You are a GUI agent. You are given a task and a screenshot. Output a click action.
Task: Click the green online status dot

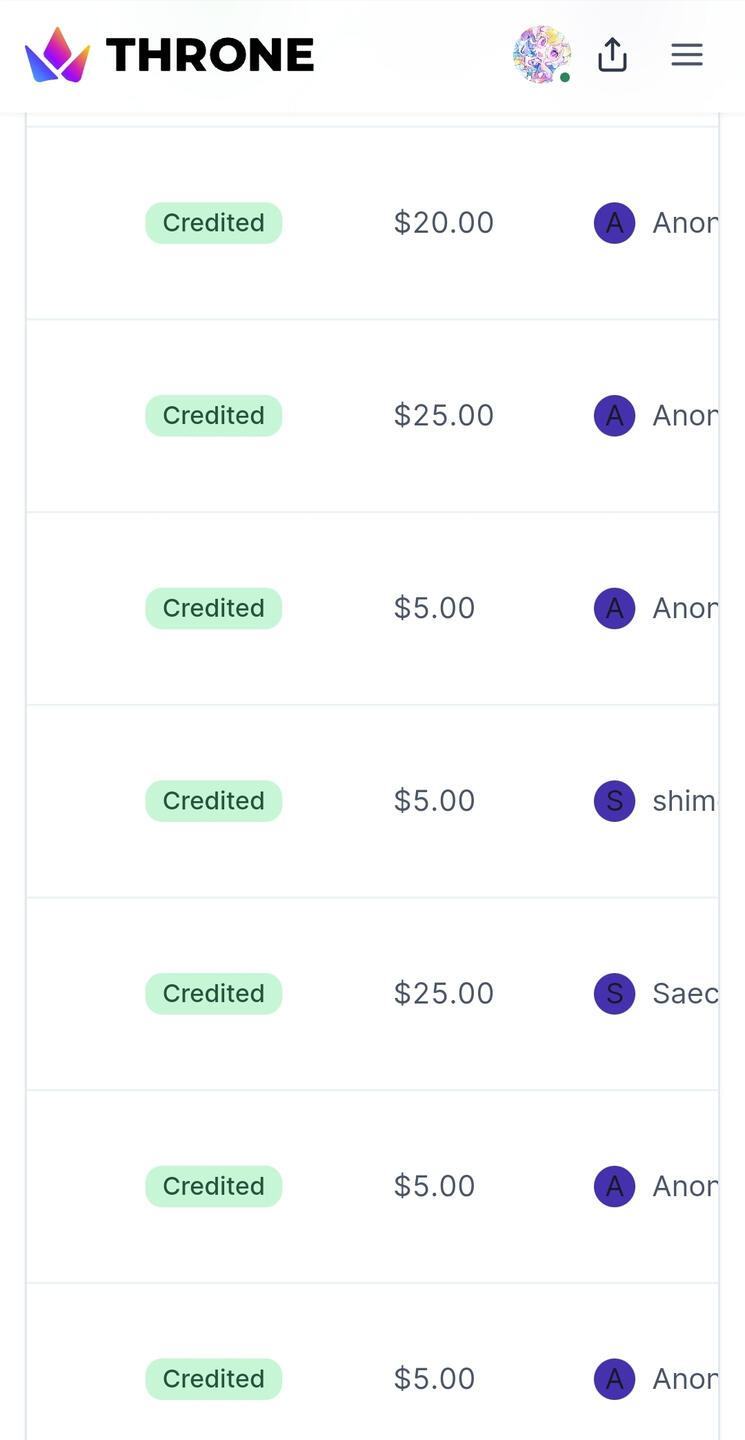click(x=565, y=78)
